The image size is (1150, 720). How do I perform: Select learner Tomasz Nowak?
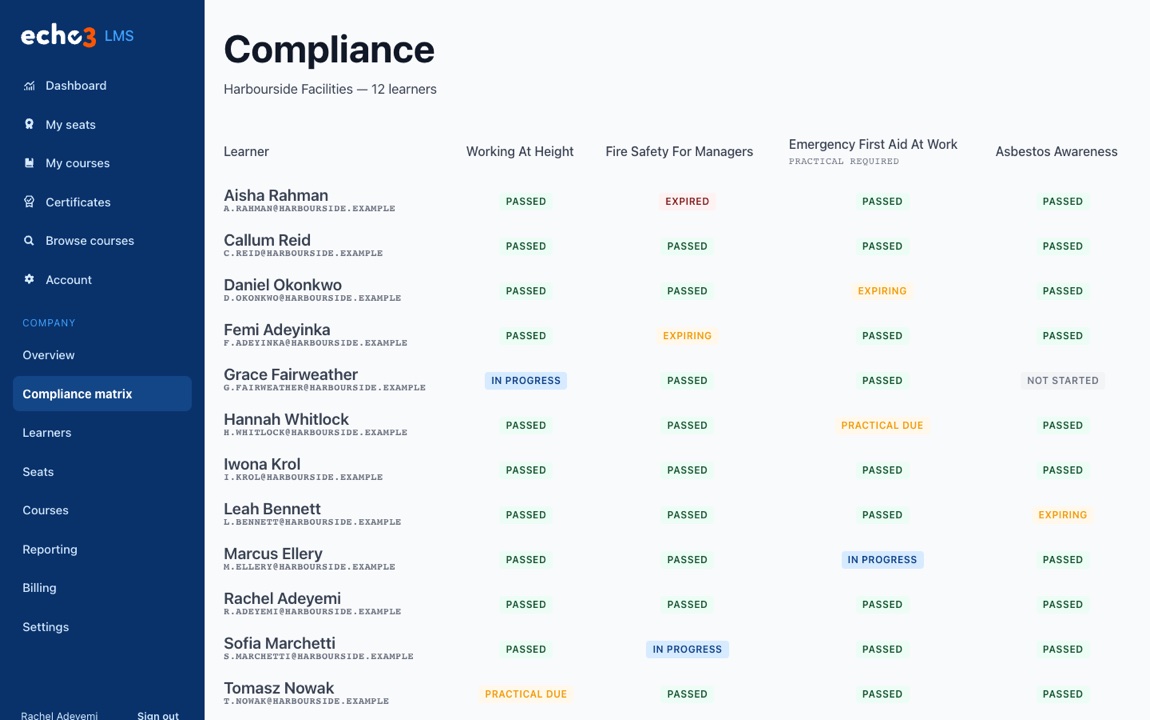279,688
